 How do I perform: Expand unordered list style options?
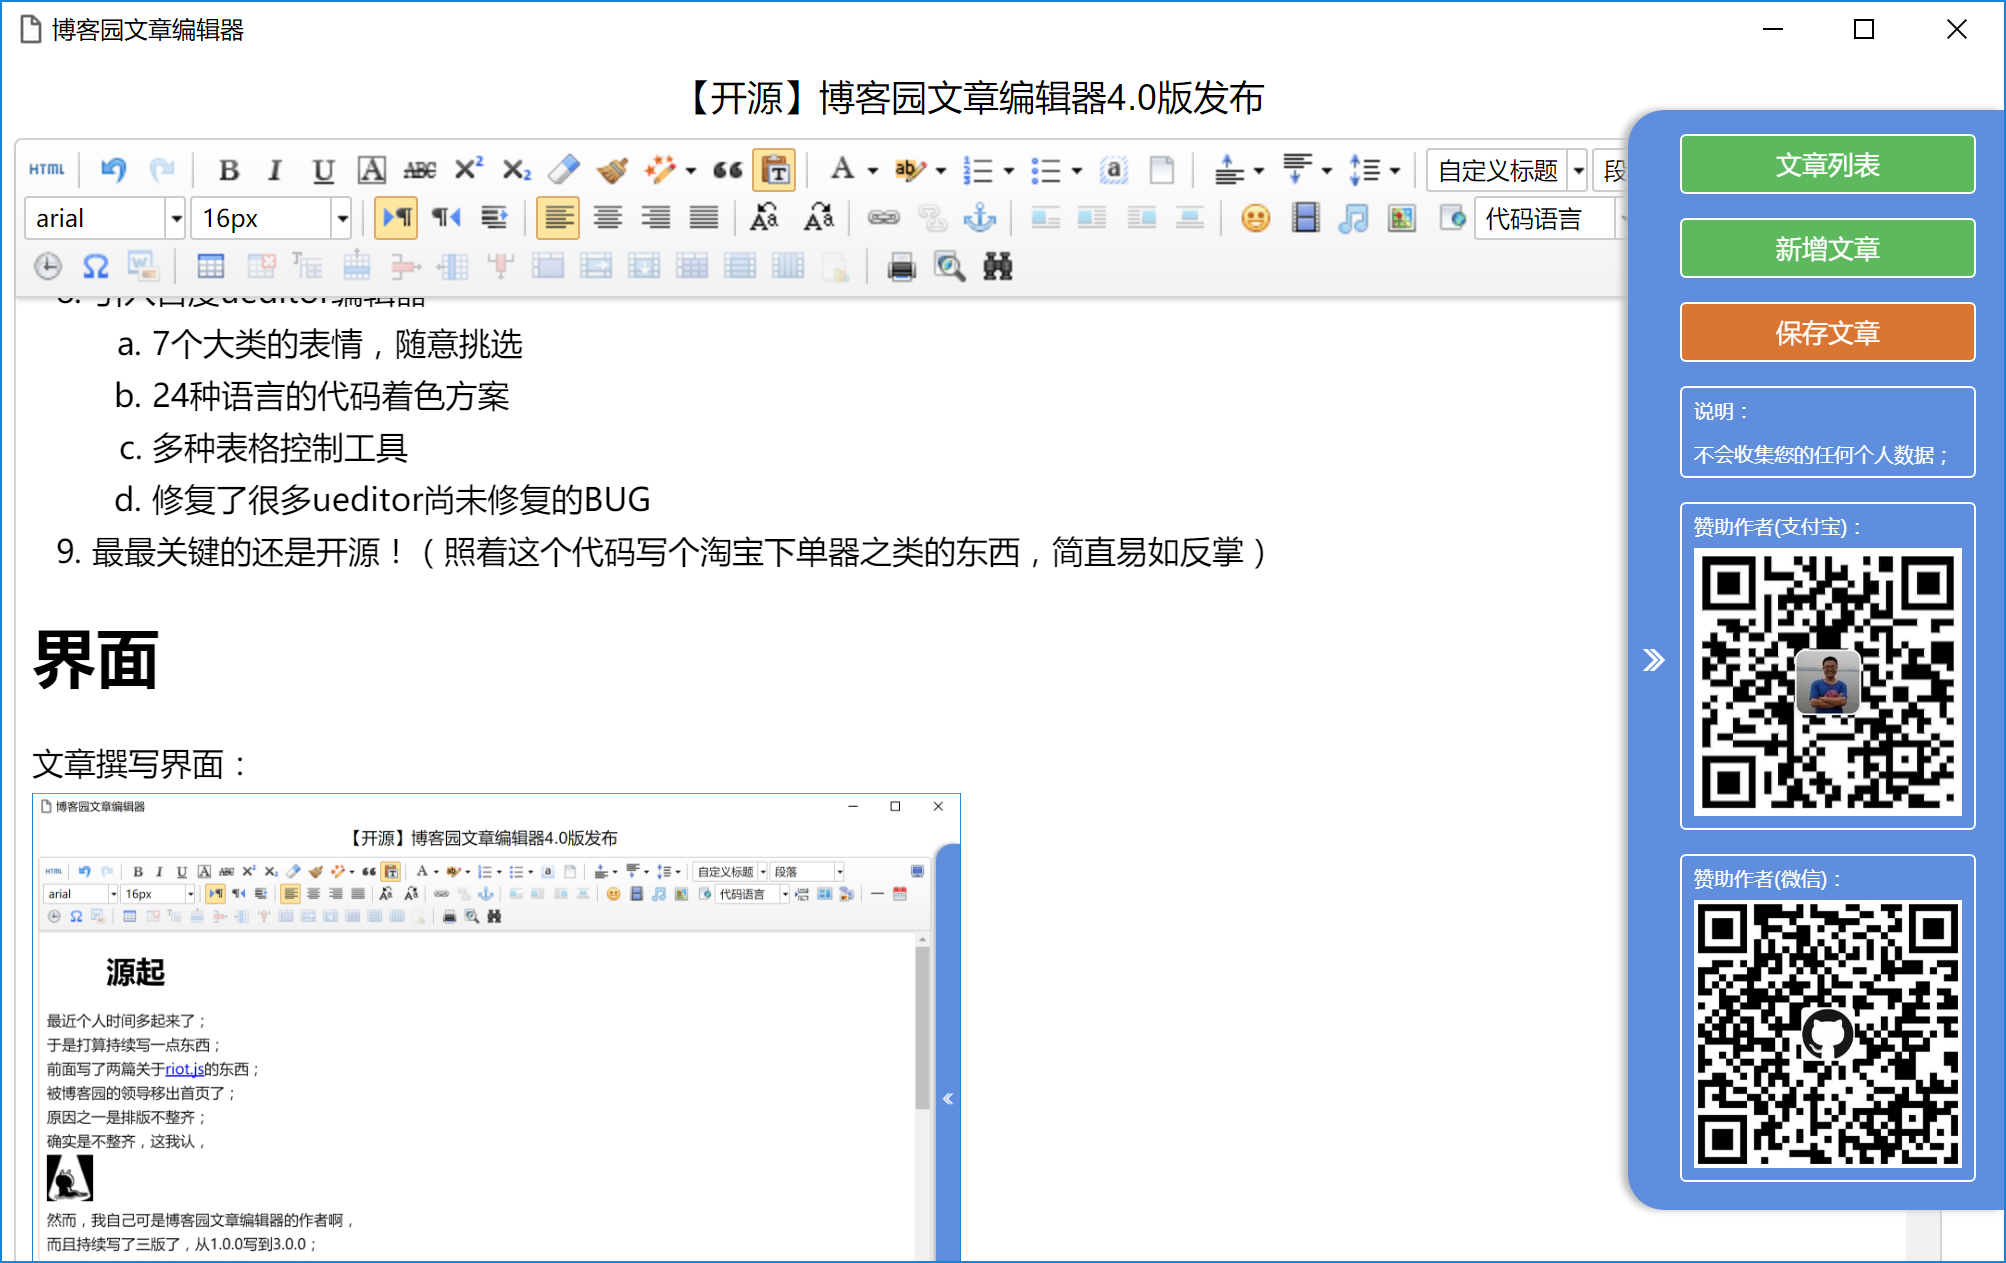coord(1076,171)
